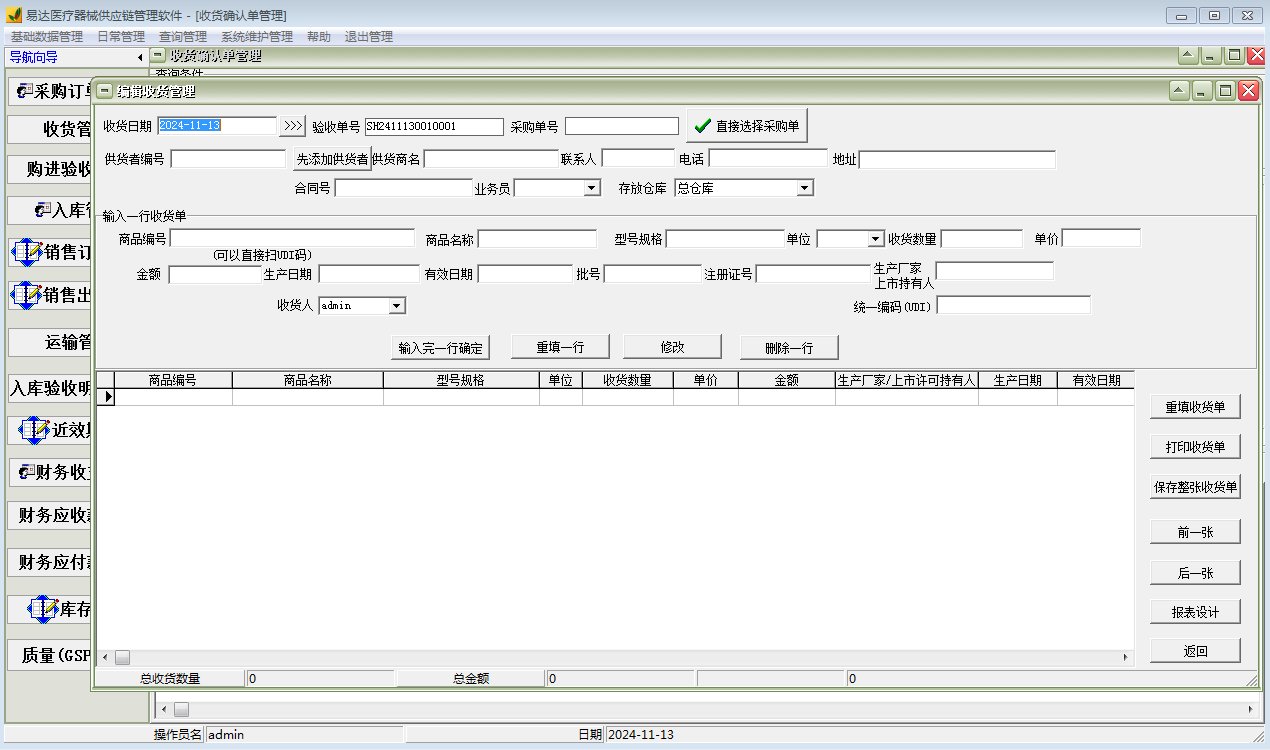Open the 系统维护管理 menu

(257, 37)
